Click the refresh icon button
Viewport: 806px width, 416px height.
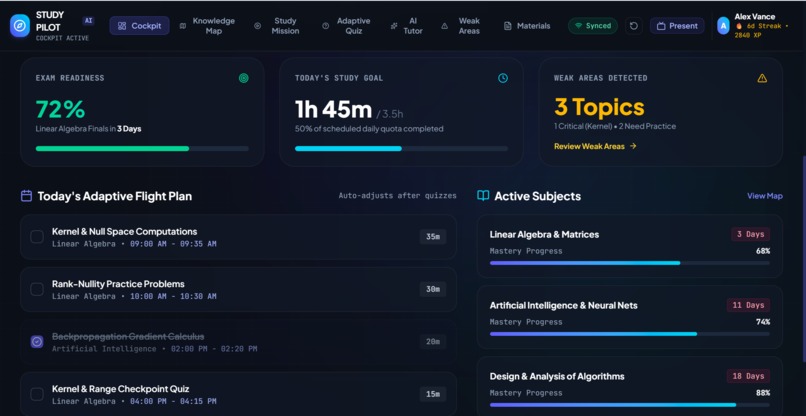634,26
